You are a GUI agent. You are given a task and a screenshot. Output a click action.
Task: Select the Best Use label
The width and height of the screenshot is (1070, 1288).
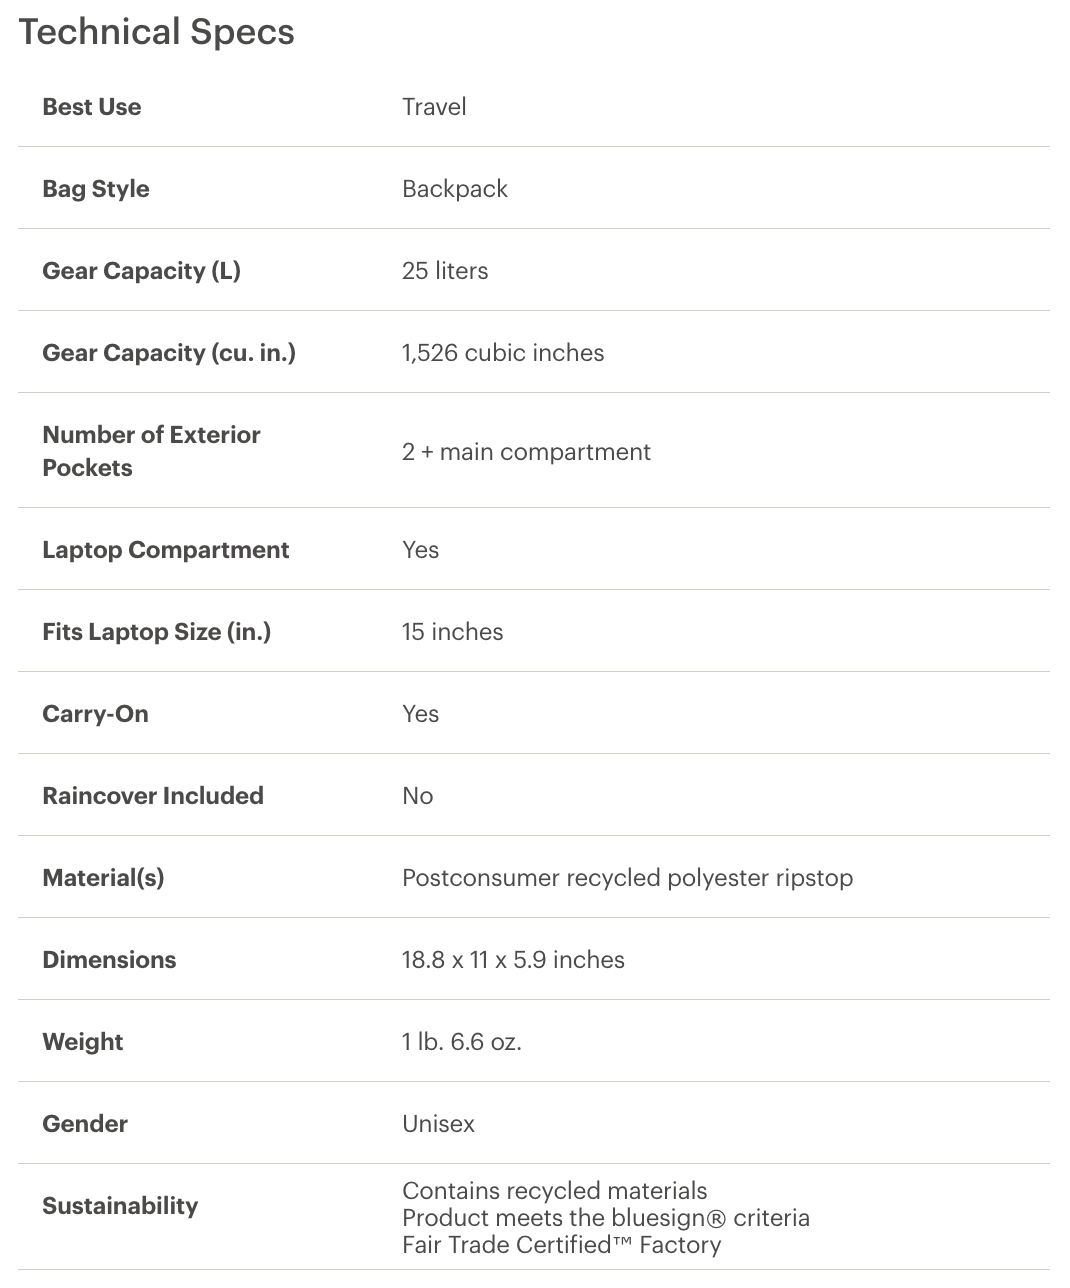tap(92, 107)
